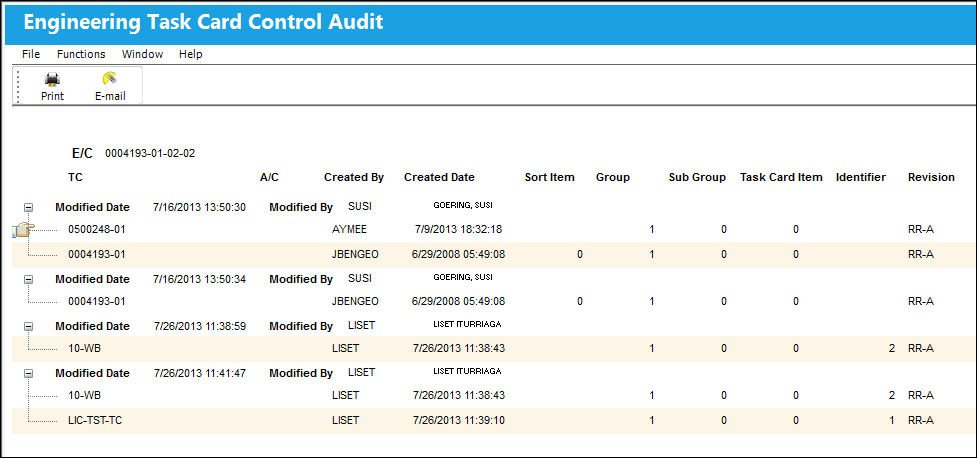
Task: Click the toolbar drag handle grip
Action: coord(17,86)
